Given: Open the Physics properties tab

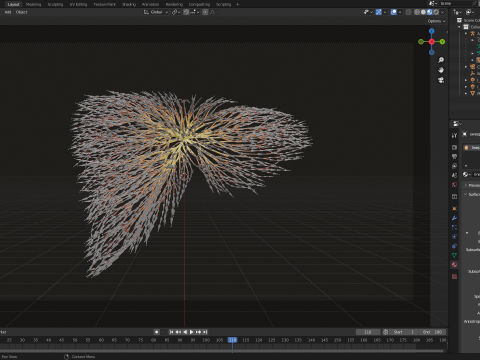Looking at the screenshot, I should click(454, 237).
